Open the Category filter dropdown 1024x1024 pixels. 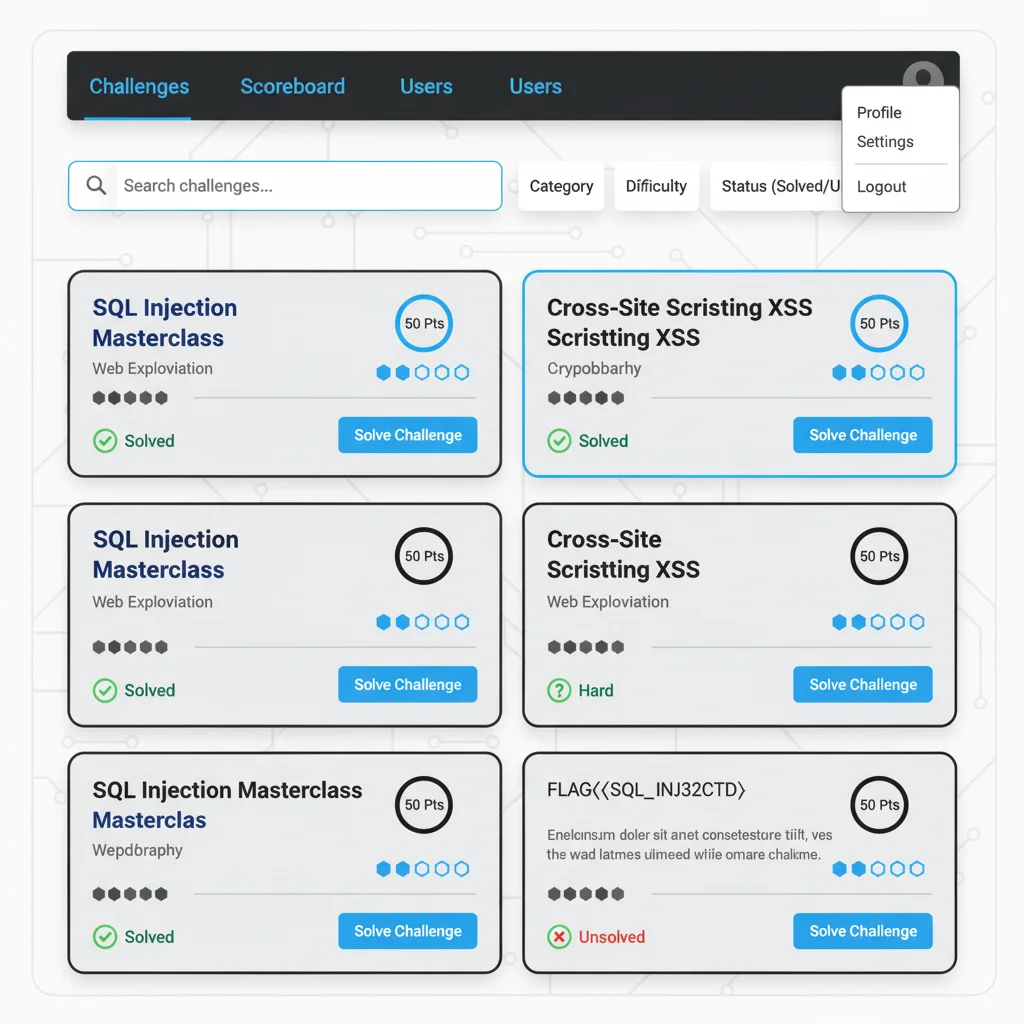pos(561,186)
